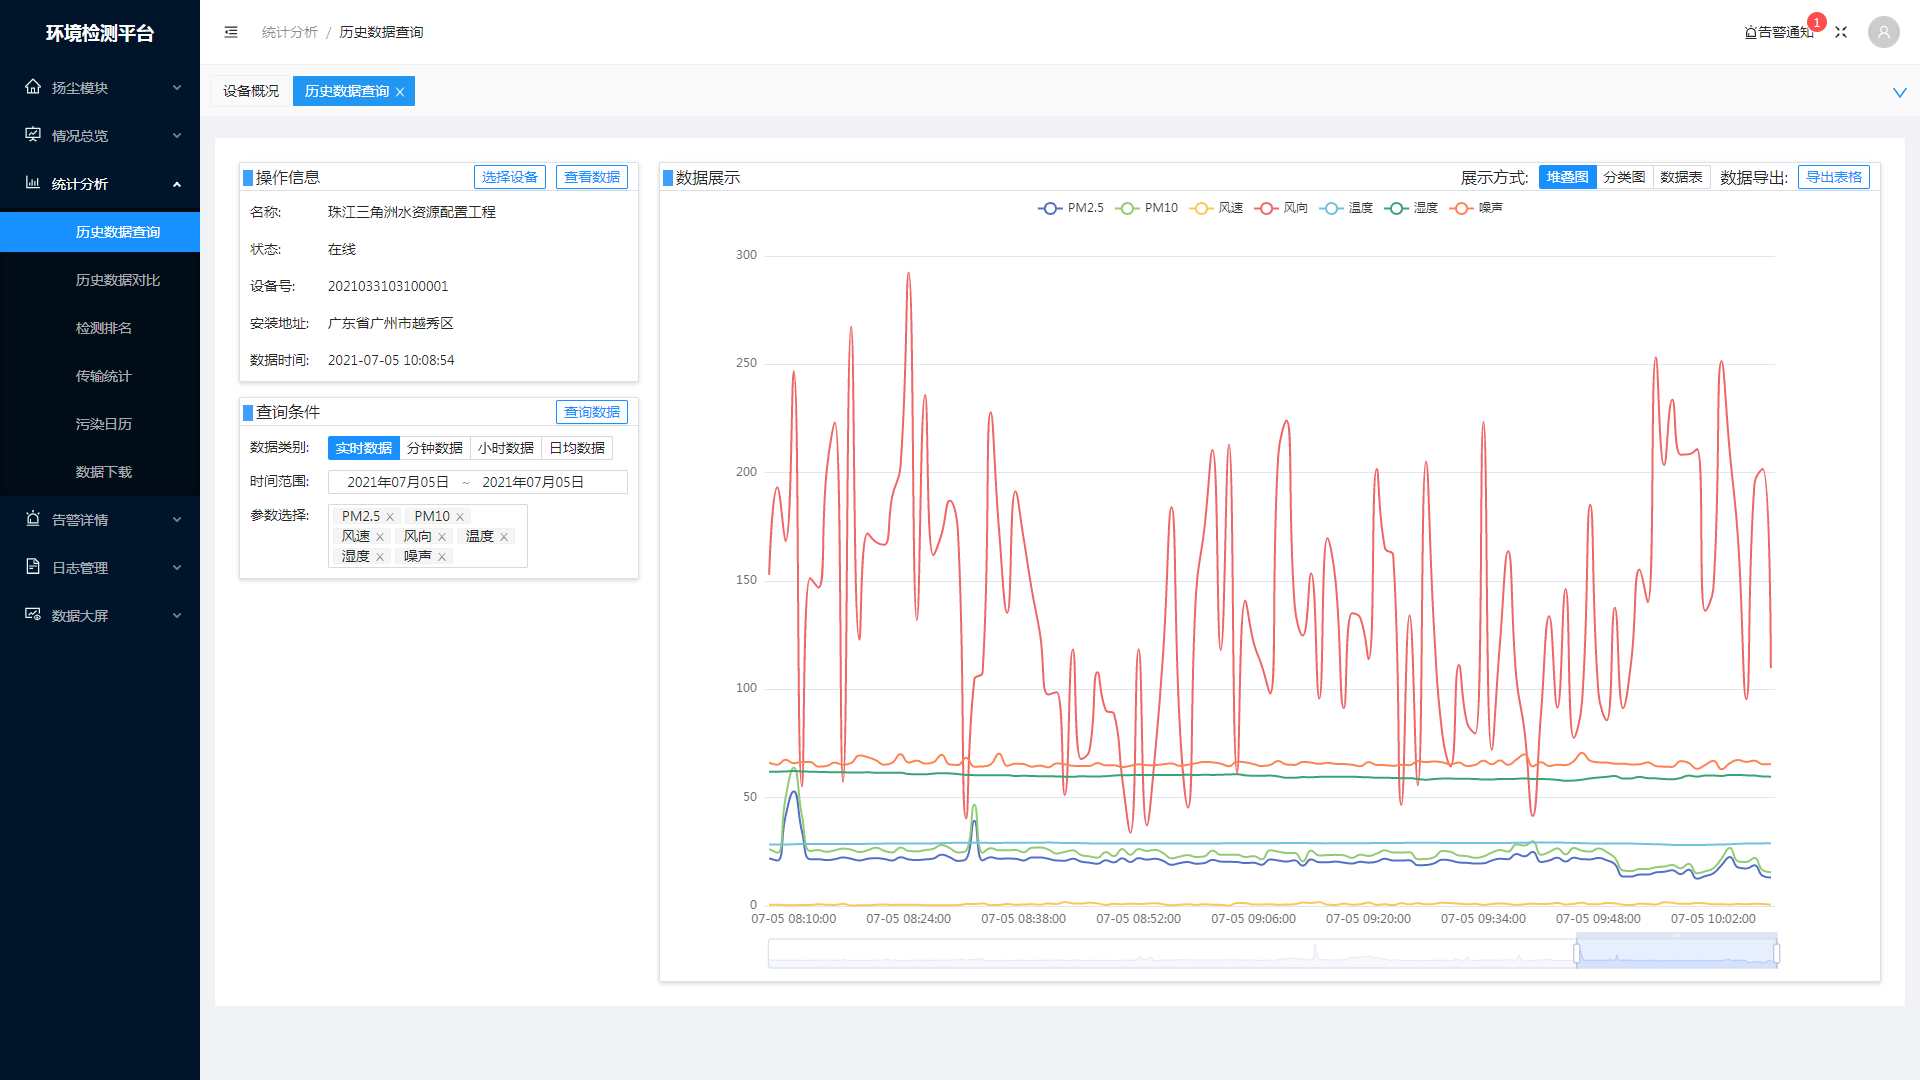Click end date field in 时间范围
The height and width of the screenshot is (1080, 1920).
pos(533,482)
